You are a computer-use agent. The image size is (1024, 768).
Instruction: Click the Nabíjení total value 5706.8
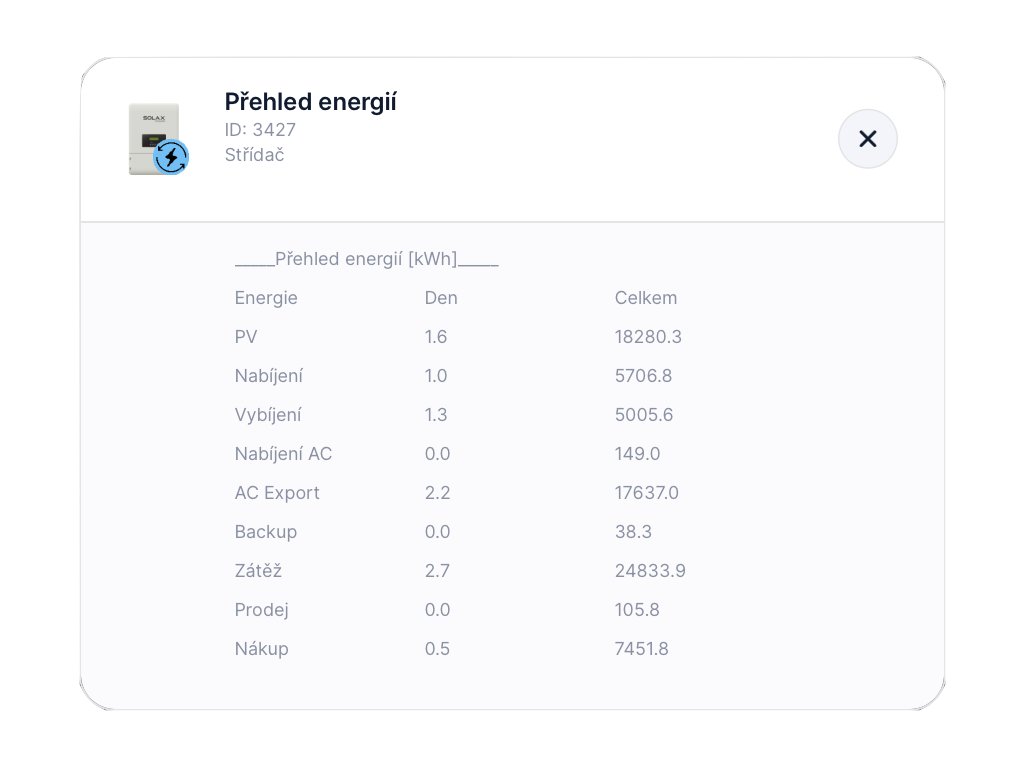tap(643, 376)
